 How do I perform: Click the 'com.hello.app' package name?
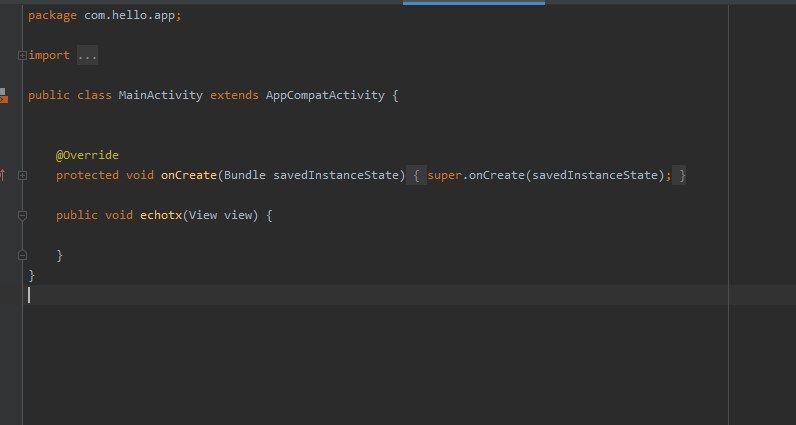coord(129,15)
